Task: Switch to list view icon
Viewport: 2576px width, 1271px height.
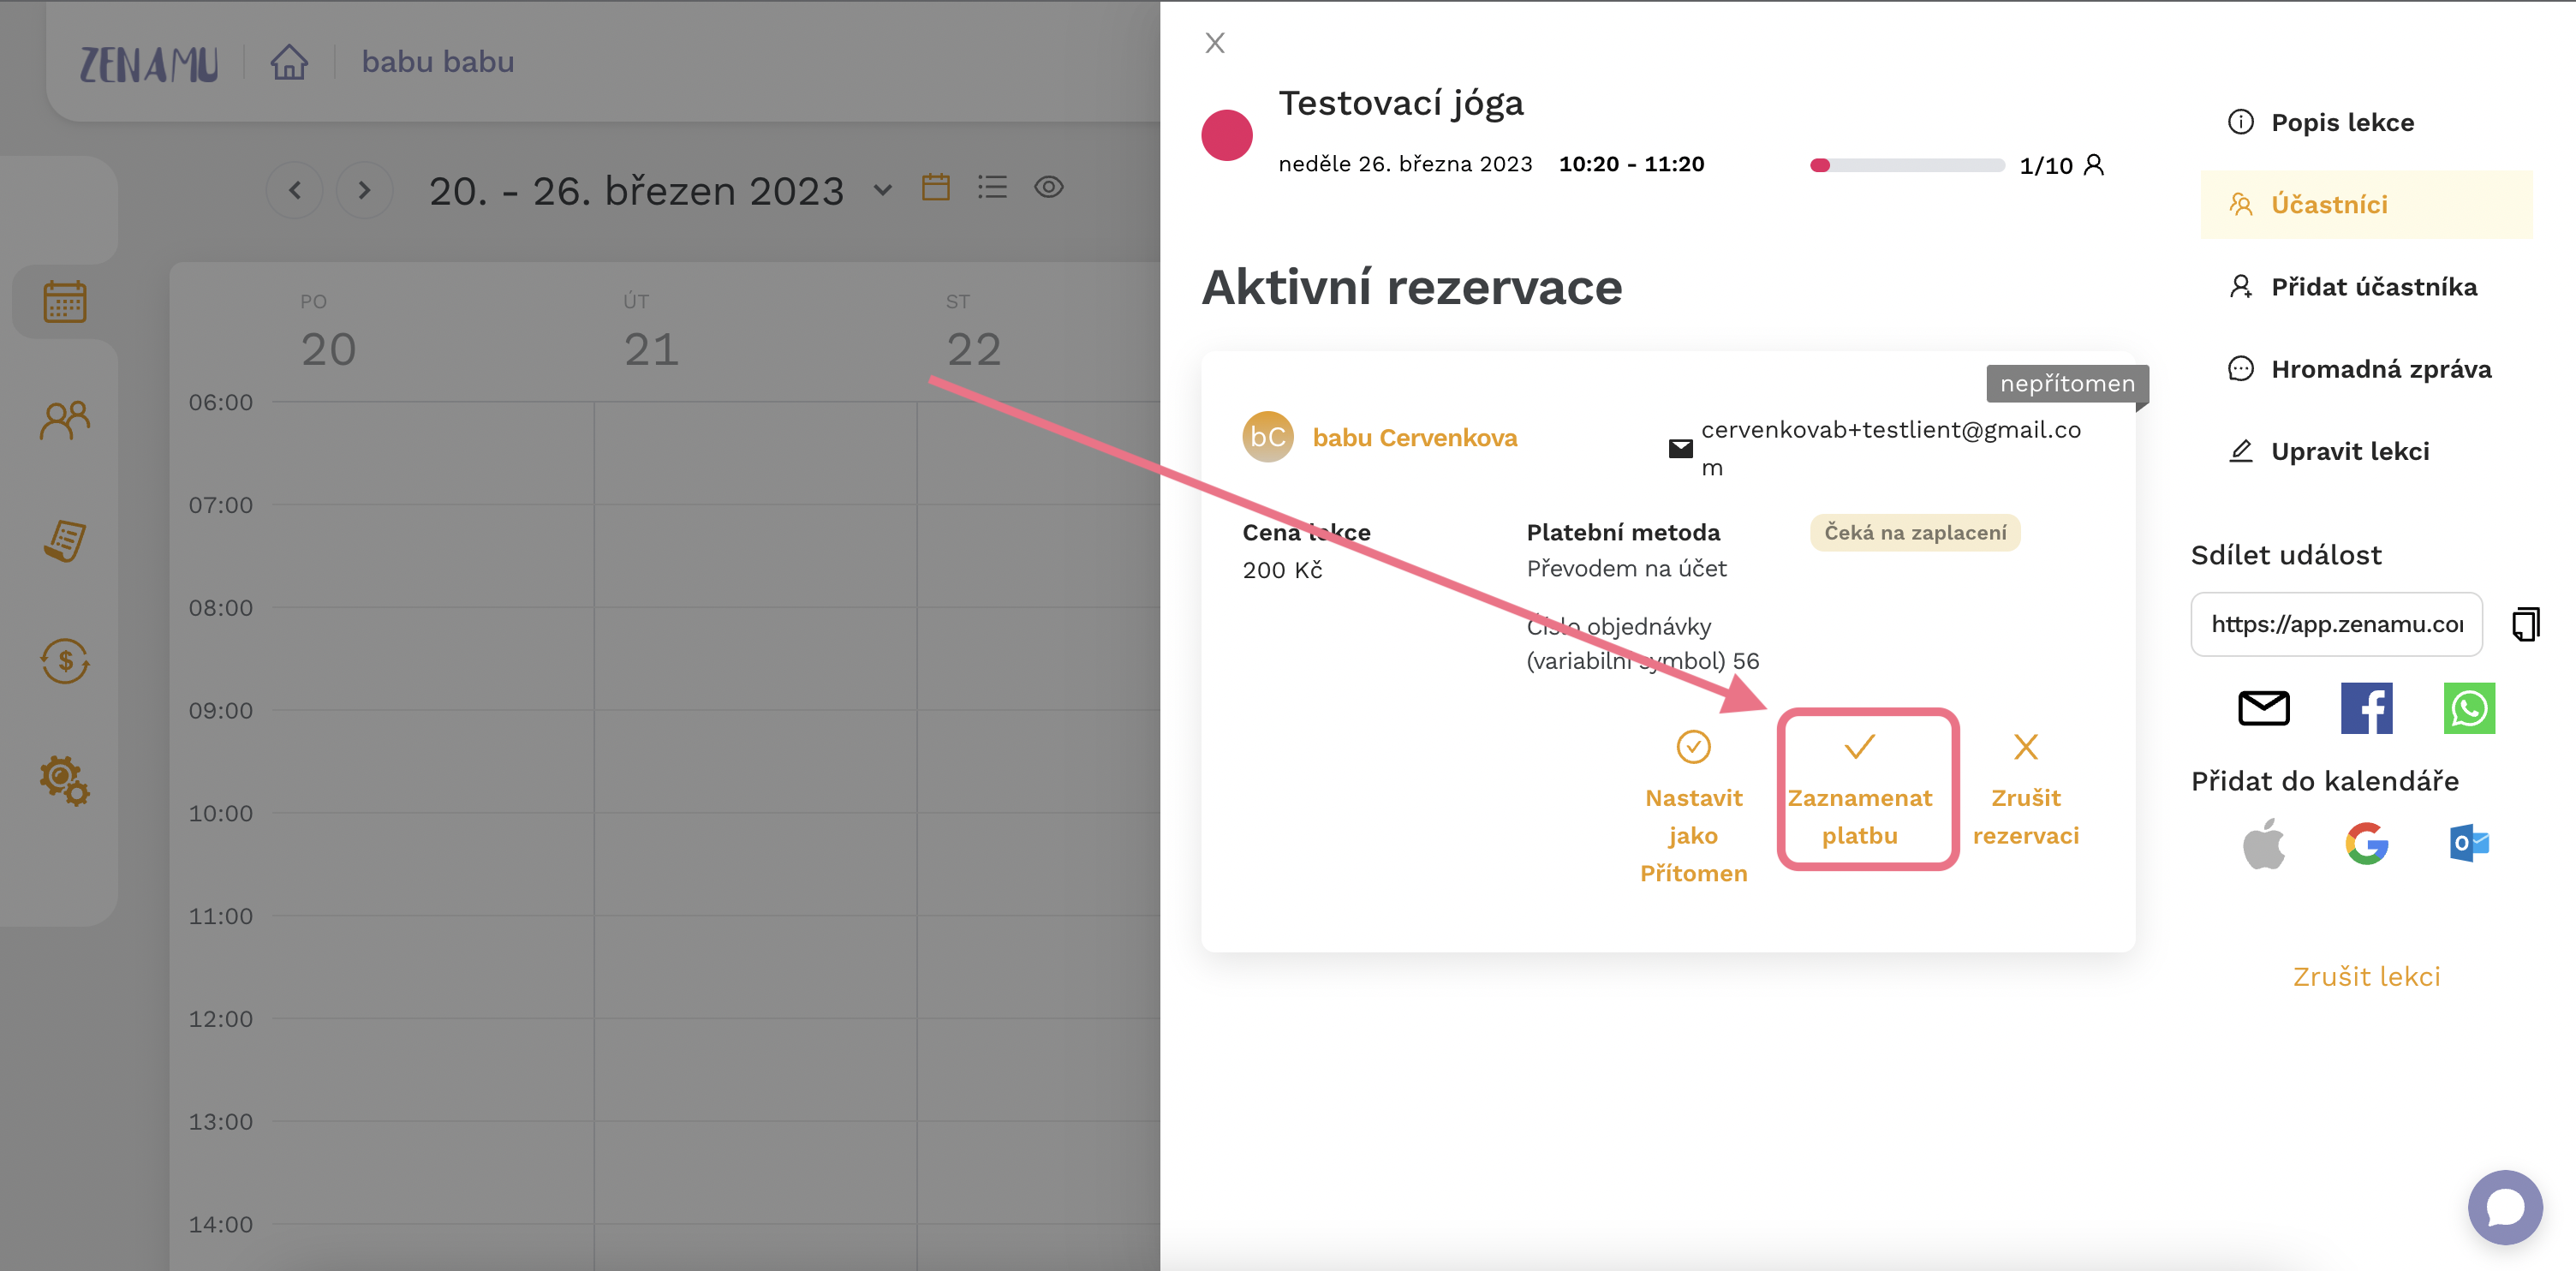Action: click(992, 187)
